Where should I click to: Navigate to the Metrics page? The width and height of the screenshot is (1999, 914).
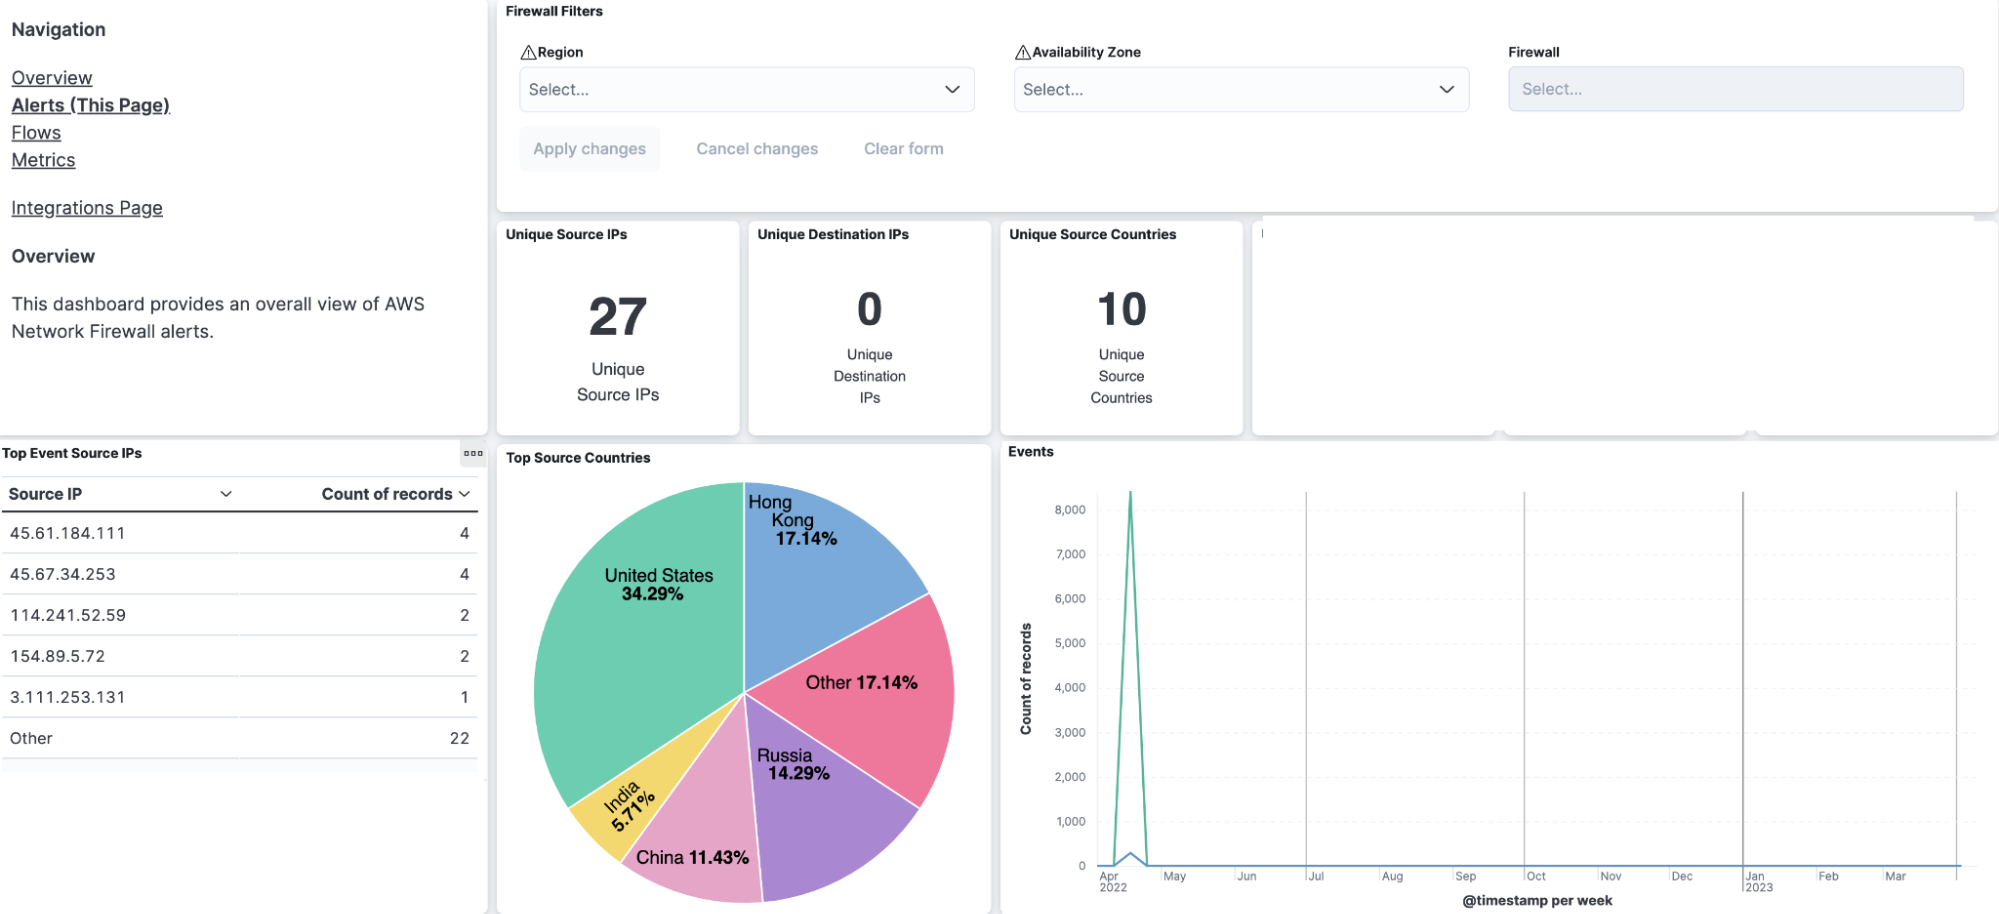(43, 160)
